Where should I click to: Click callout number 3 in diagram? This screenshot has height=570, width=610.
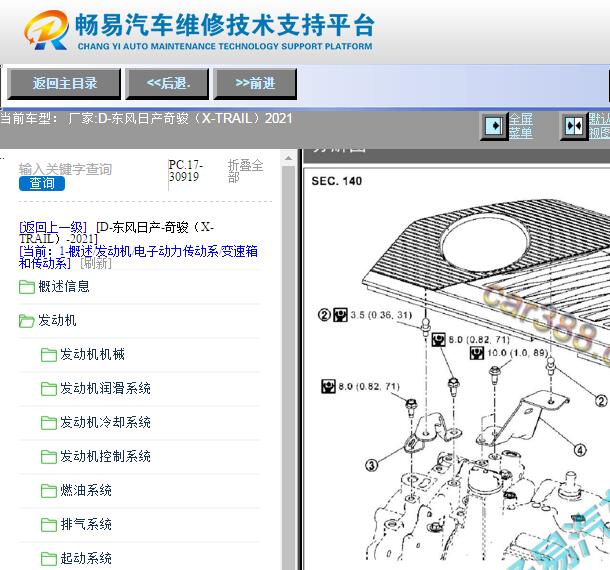click(372, 465)
